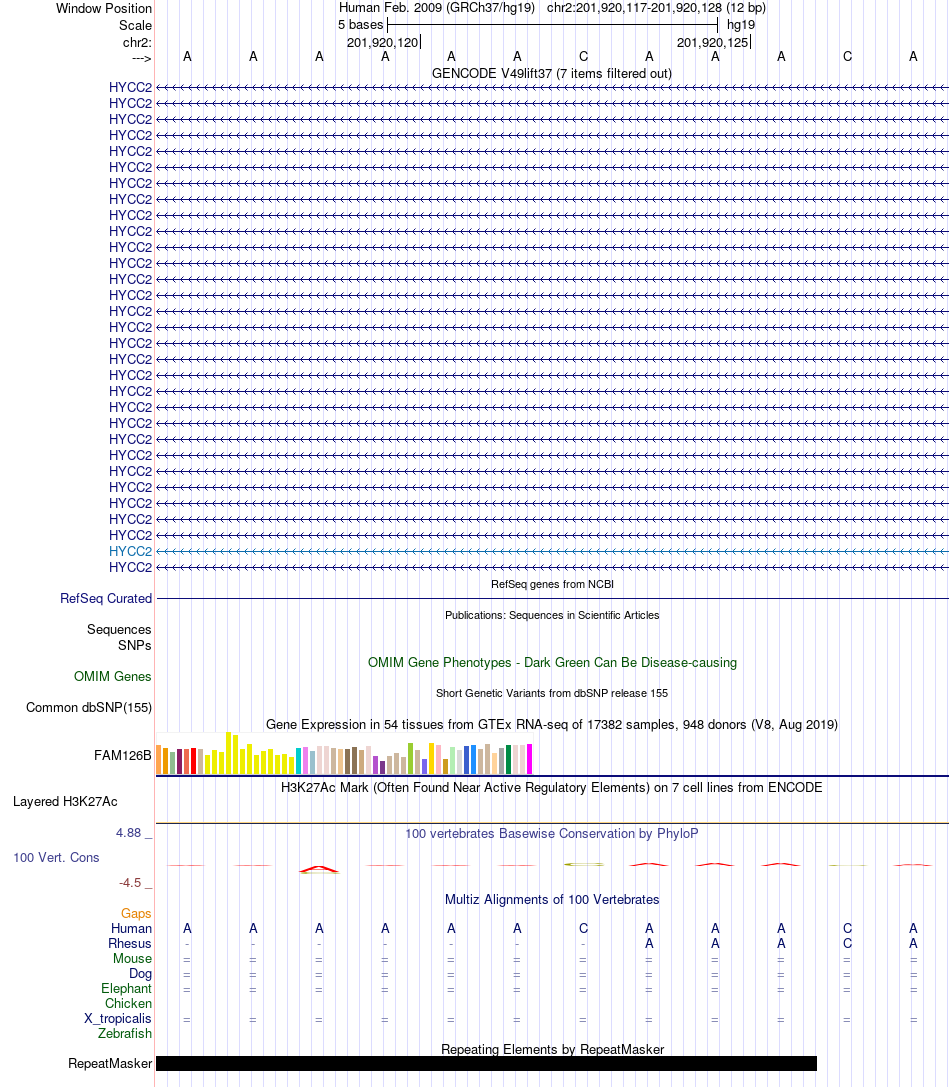
Task: Click Short Genetic Variants from dbSNP title
Action: click(552, 693)
